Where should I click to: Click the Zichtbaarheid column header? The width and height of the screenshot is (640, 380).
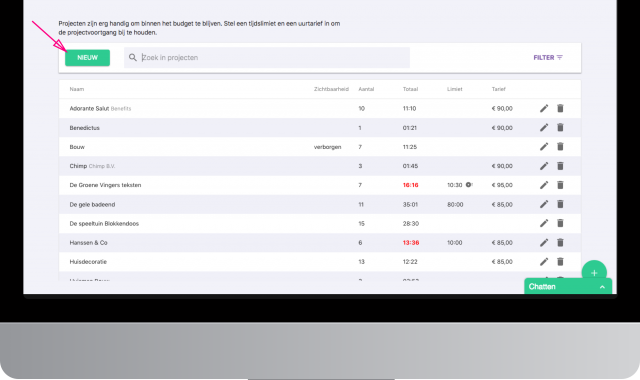[x=331, y=89]
